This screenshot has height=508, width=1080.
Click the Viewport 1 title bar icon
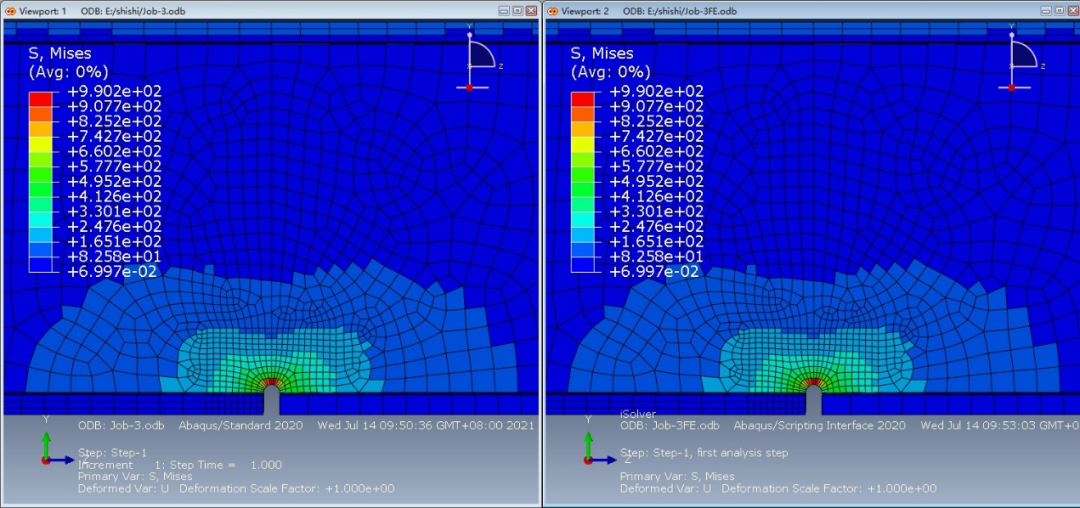tap(10, 11)
